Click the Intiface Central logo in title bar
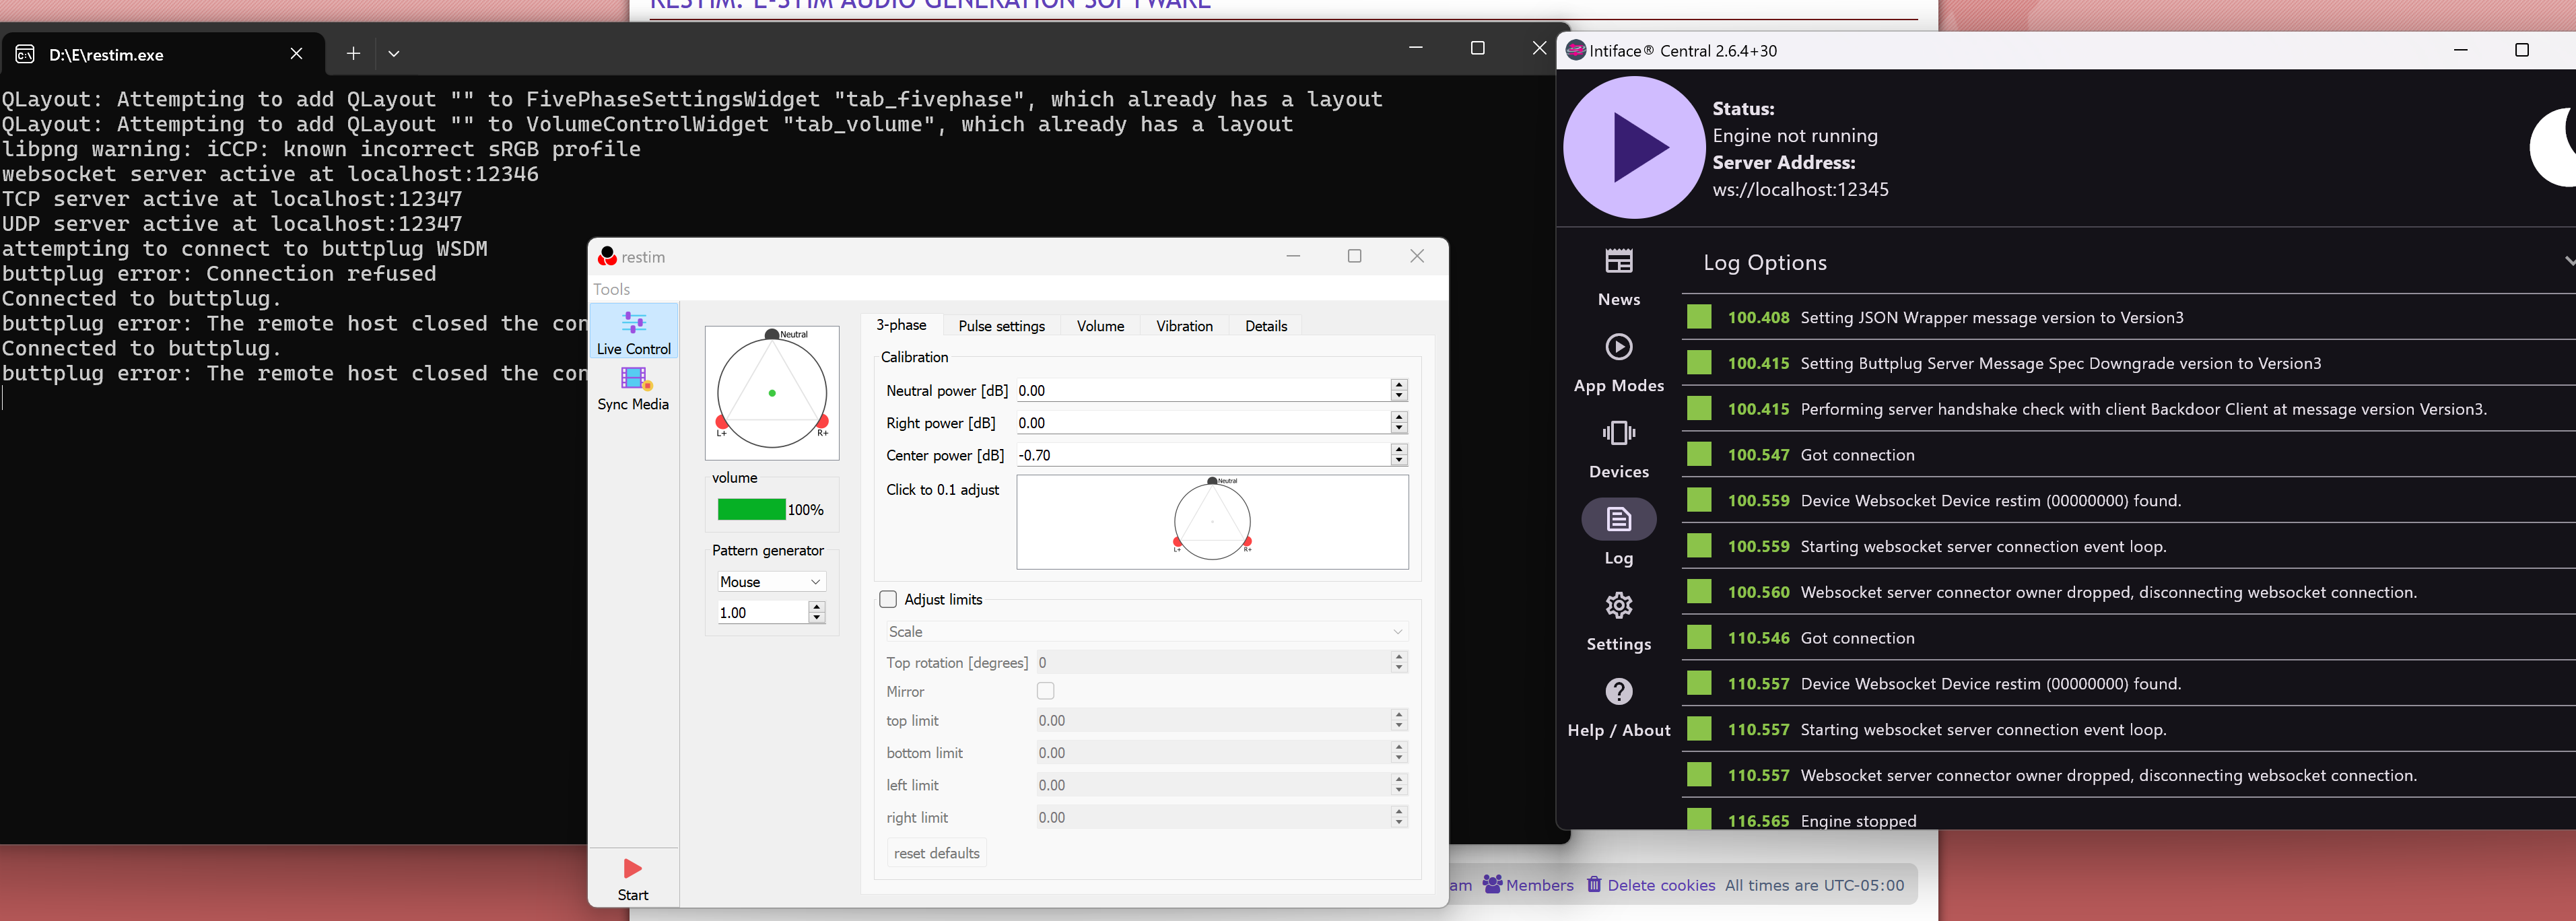Screen dimensions: 2576x921 tap(1576, 50)
